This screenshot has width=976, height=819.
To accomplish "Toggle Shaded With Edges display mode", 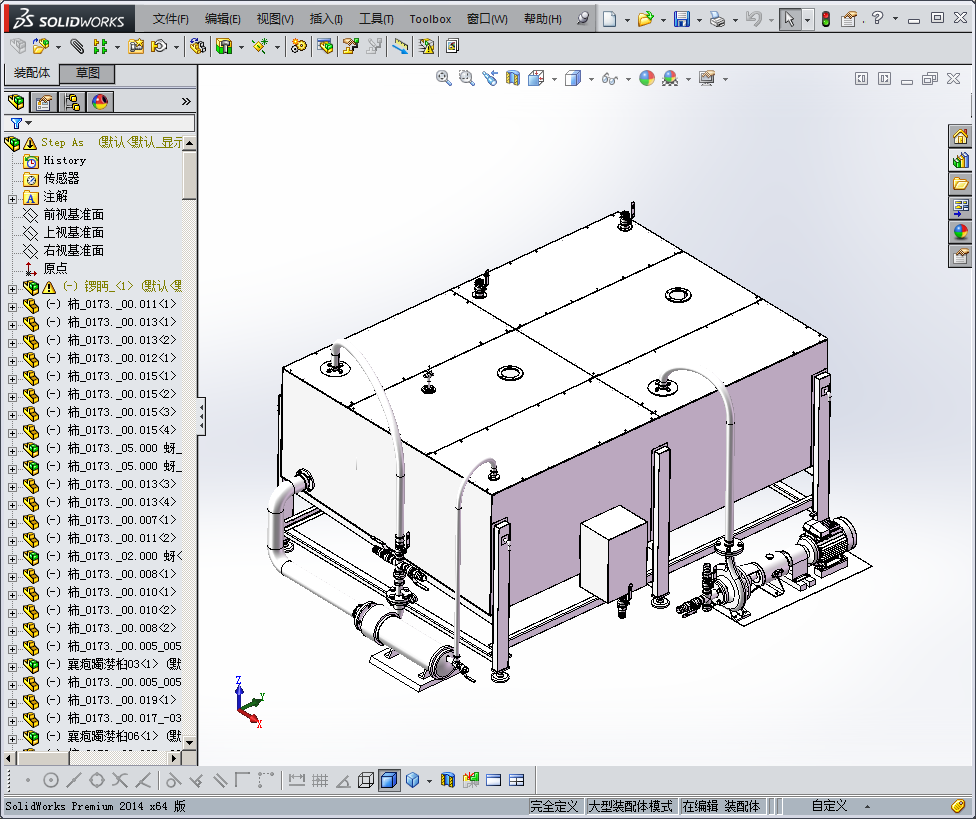I will click(x=389, y=780).
